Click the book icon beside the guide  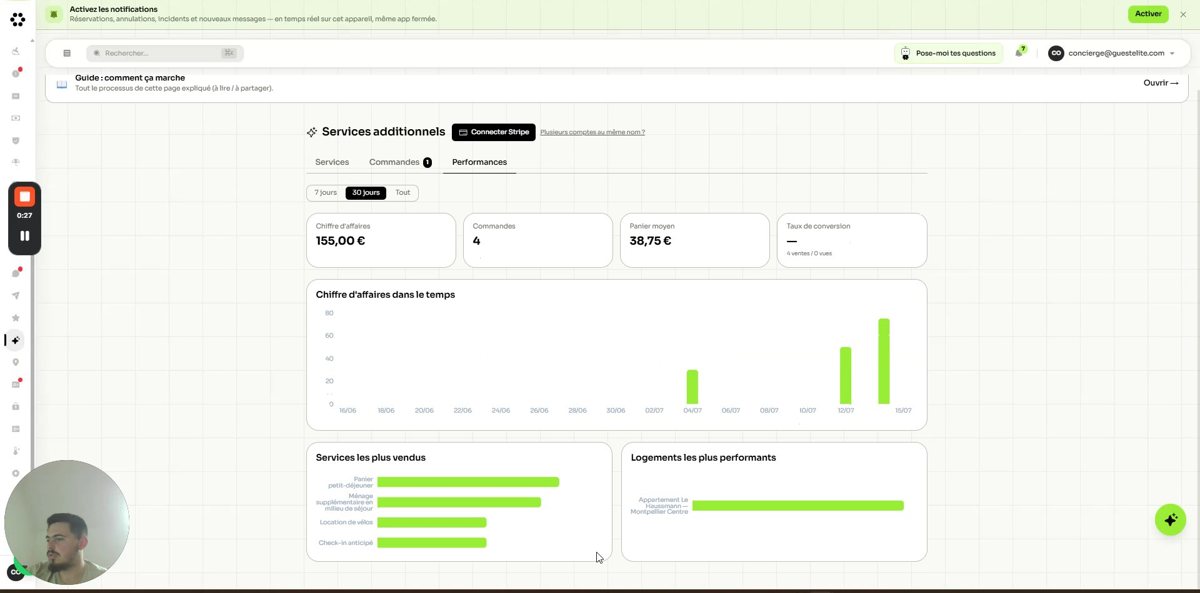(62, 84)
